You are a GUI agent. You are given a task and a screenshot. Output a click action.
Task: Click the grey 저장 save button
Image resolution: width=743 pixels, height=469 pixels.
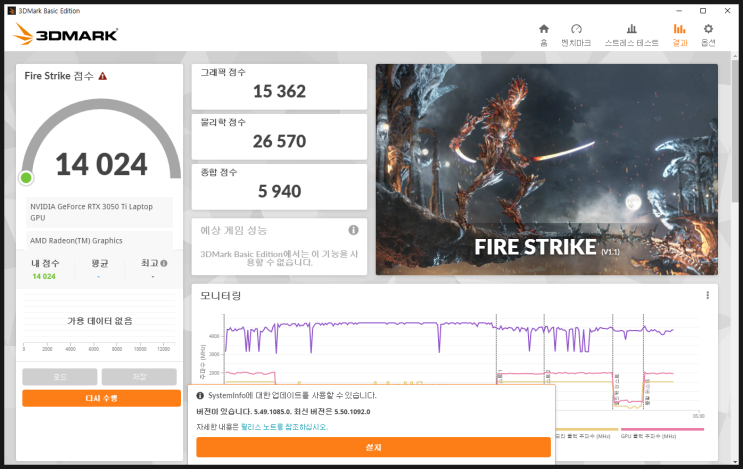coord(139,377)
